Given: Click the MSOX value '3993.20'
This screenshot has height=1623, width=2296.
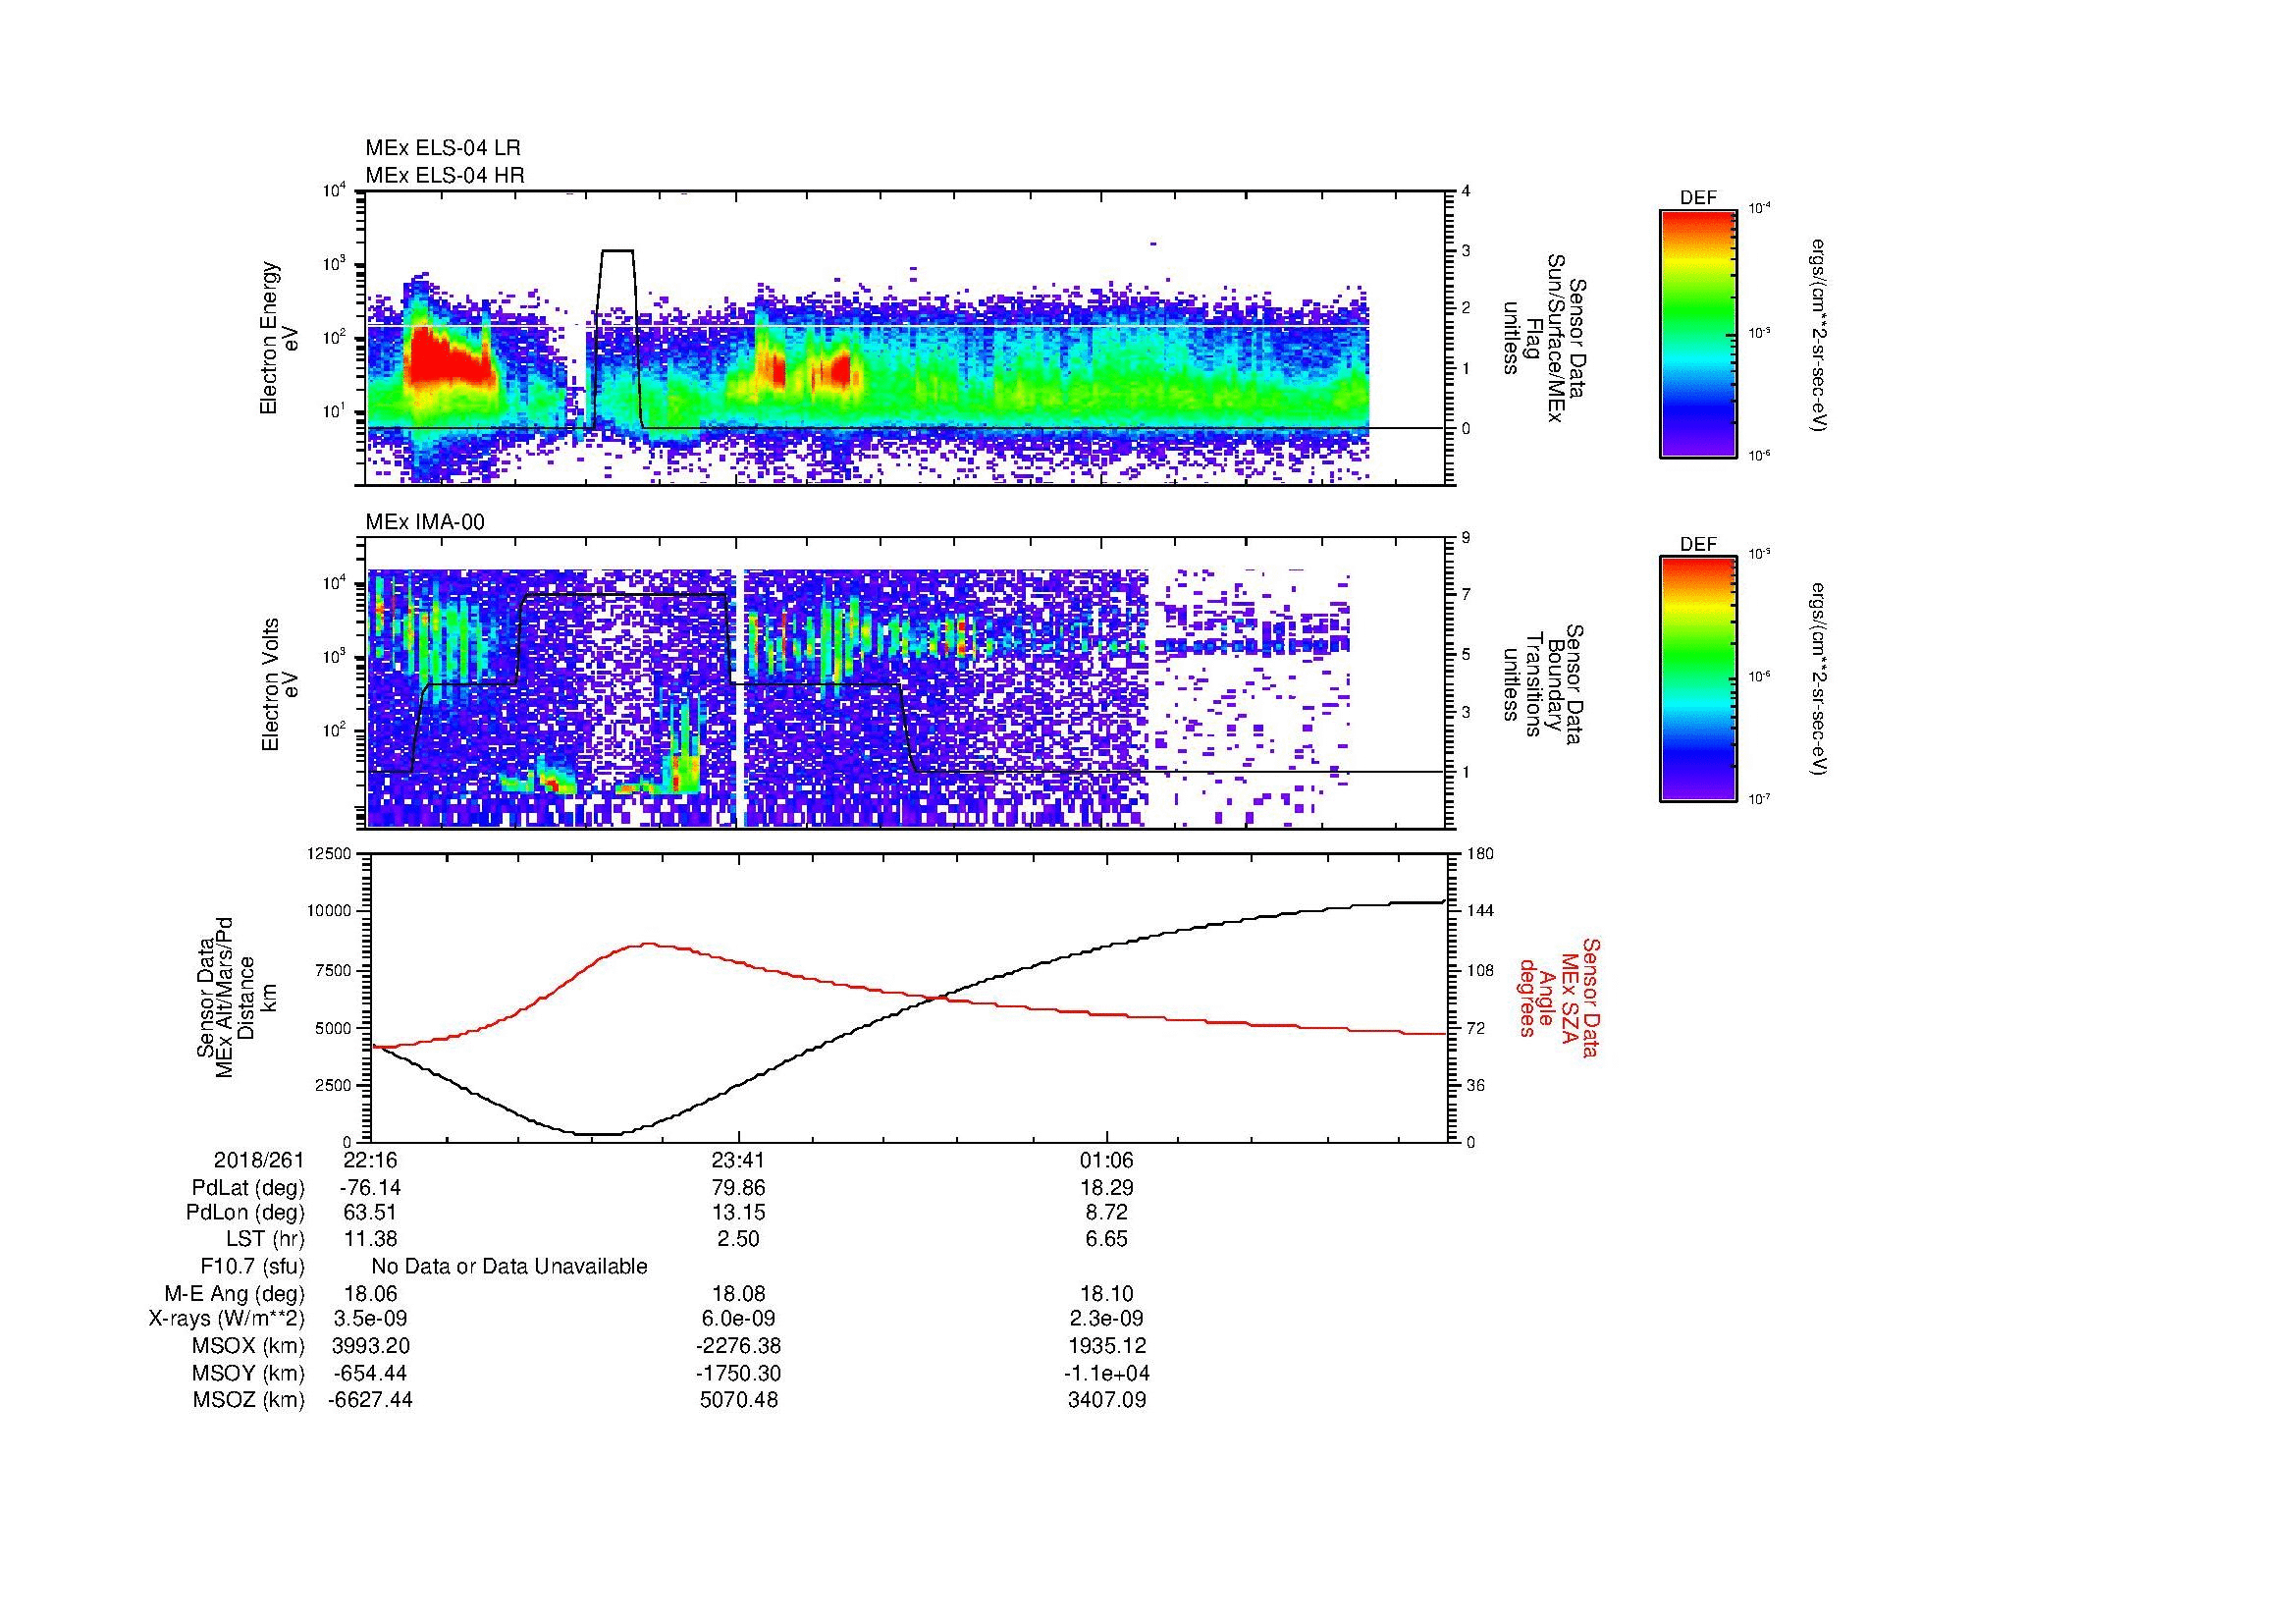Looking at the screenshot, I should point(371,1346).
